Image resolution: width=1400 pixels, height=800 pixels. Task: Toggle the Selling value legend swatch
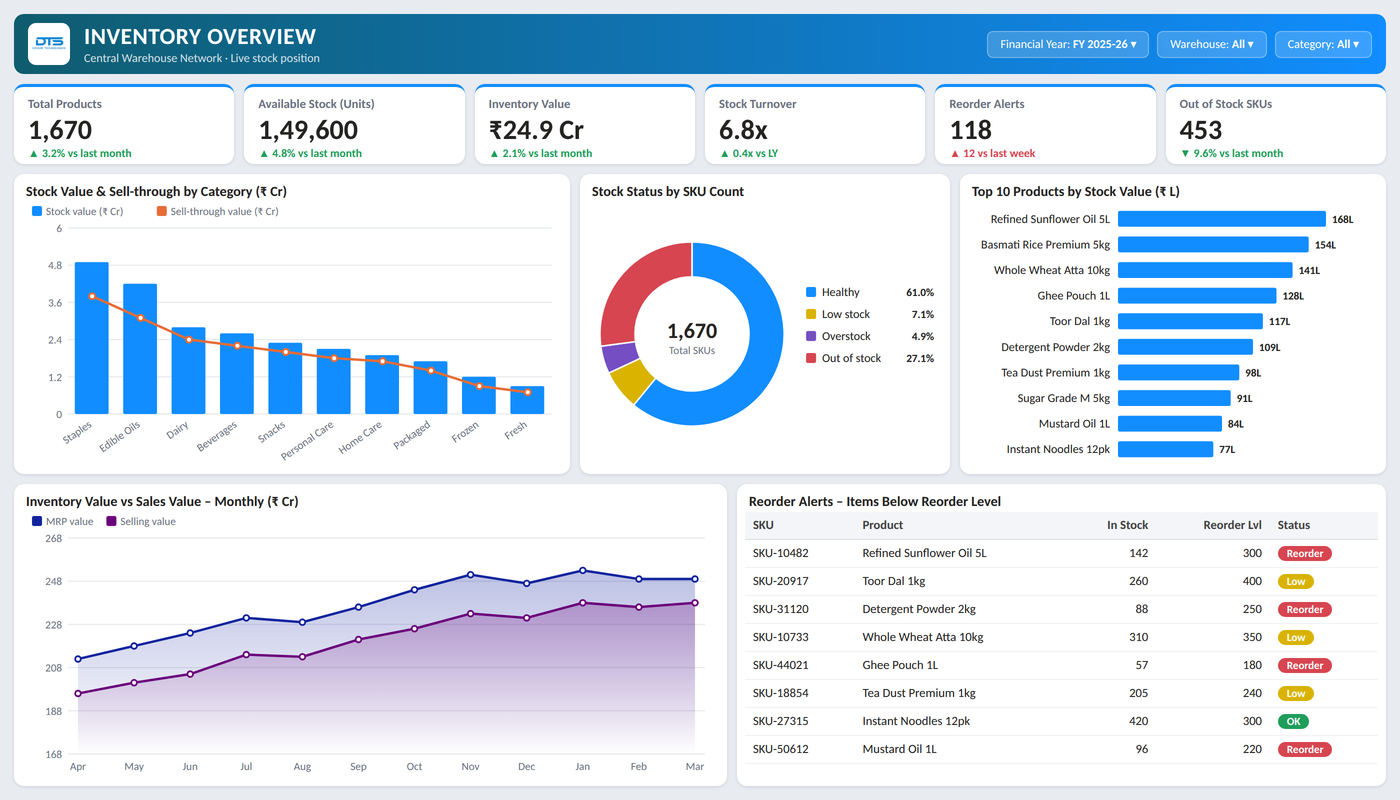point(111,521)
